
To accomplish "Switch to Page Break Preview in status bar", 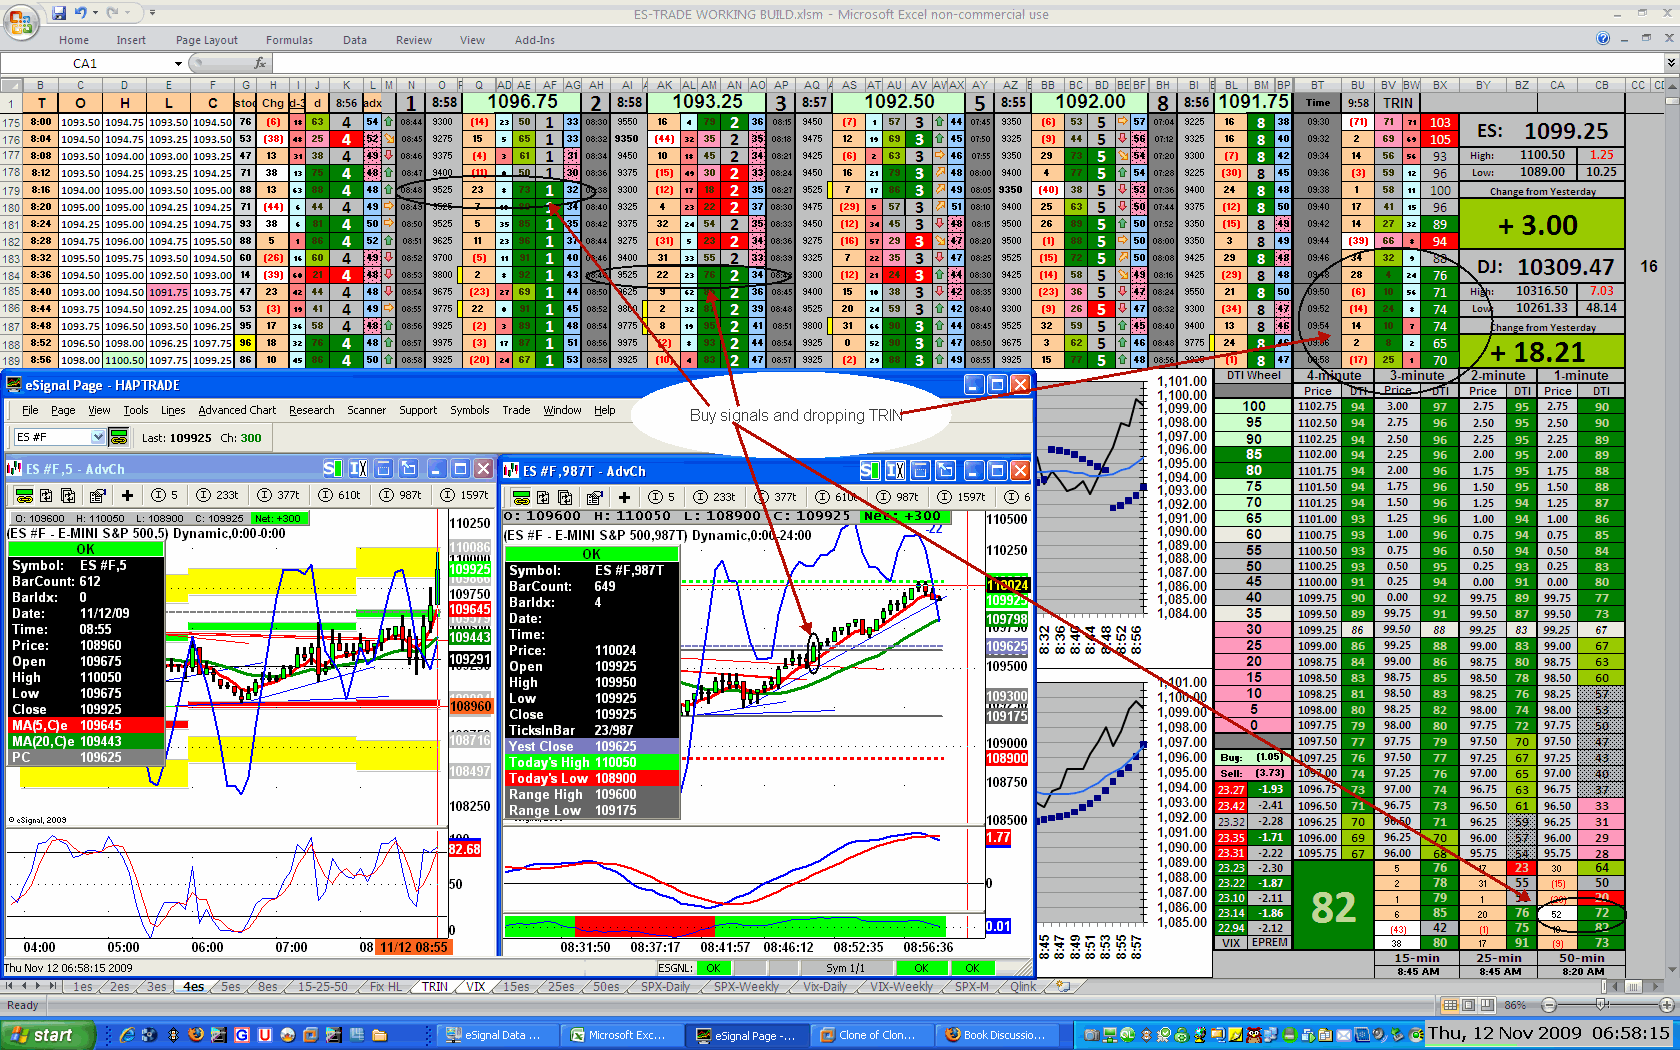I will pyautogui.click(x=1486, y=1005).
